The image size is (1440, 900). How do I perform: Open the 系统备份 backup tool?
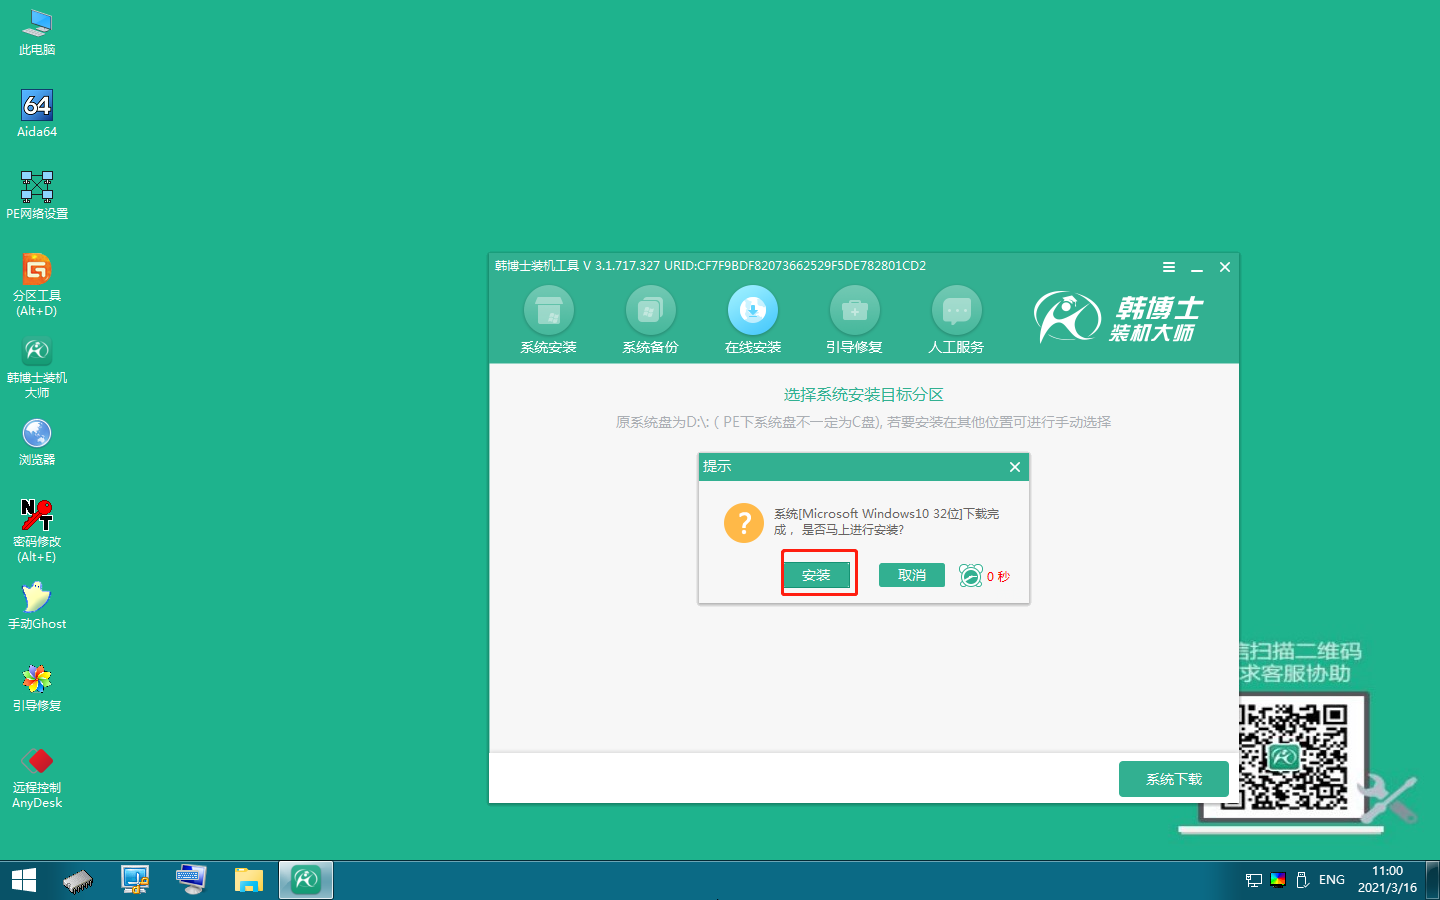click(650, 311)
